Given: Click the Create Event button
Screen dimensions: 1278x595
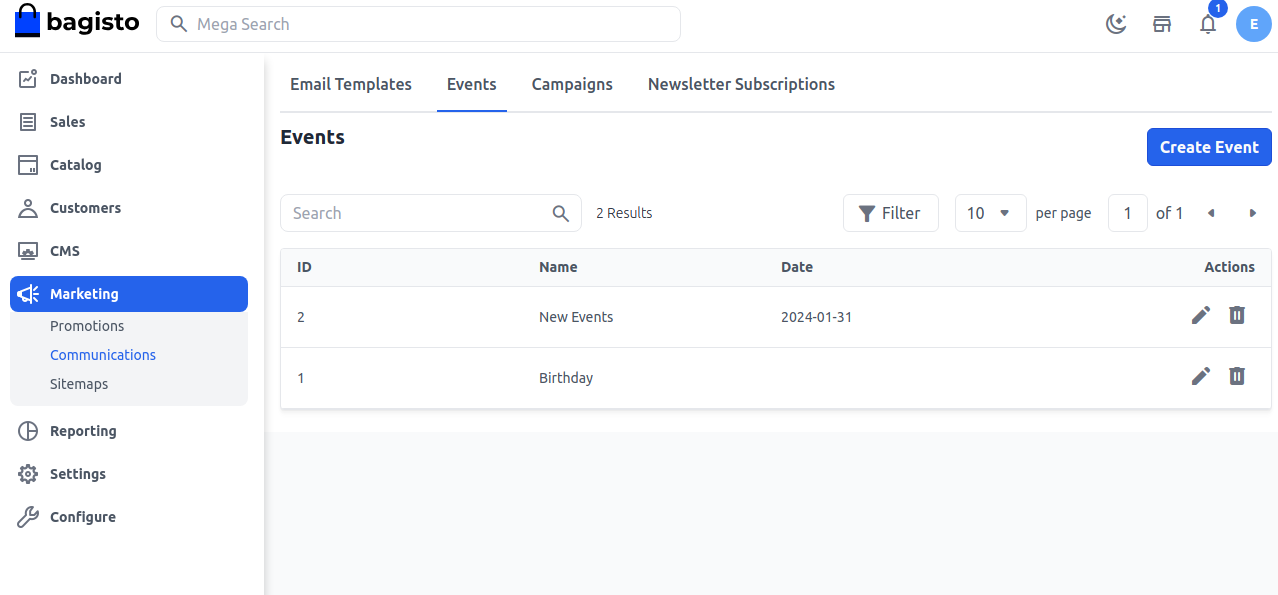Looking at the screenshot, I should pyautogui.click(x=1209, y=147).
